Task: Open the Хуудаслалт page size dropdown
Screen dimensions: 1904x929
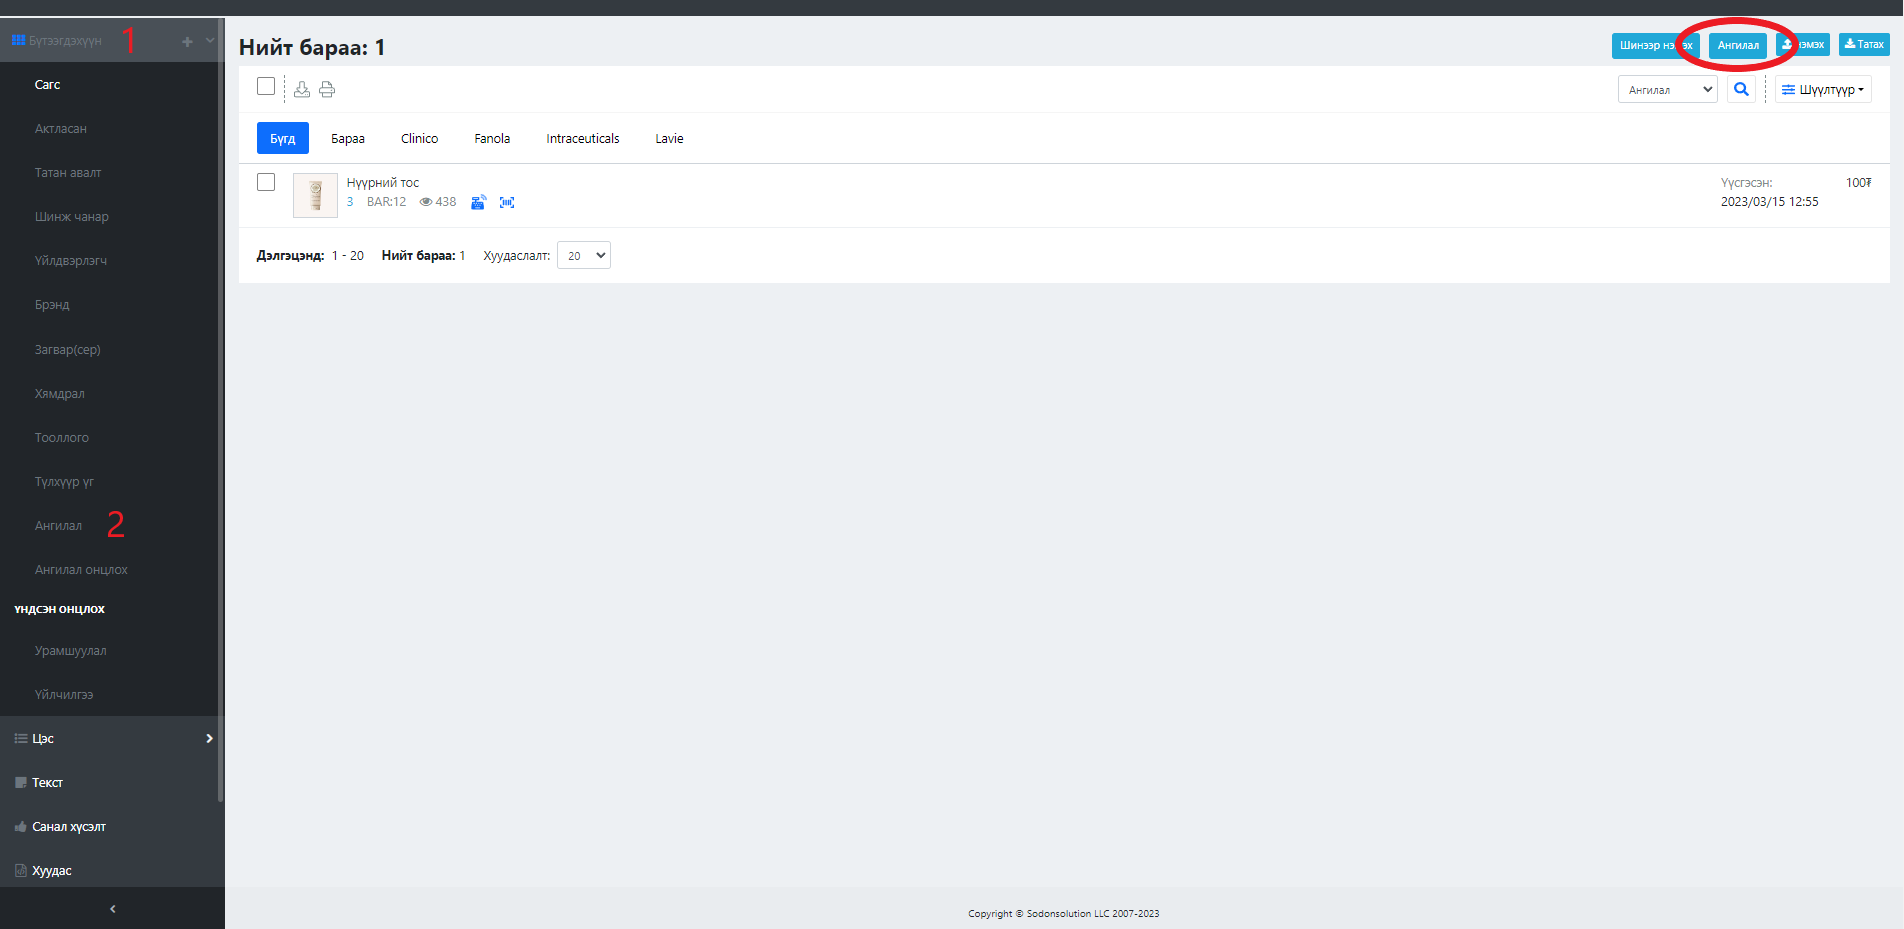Action: point(584,255)
